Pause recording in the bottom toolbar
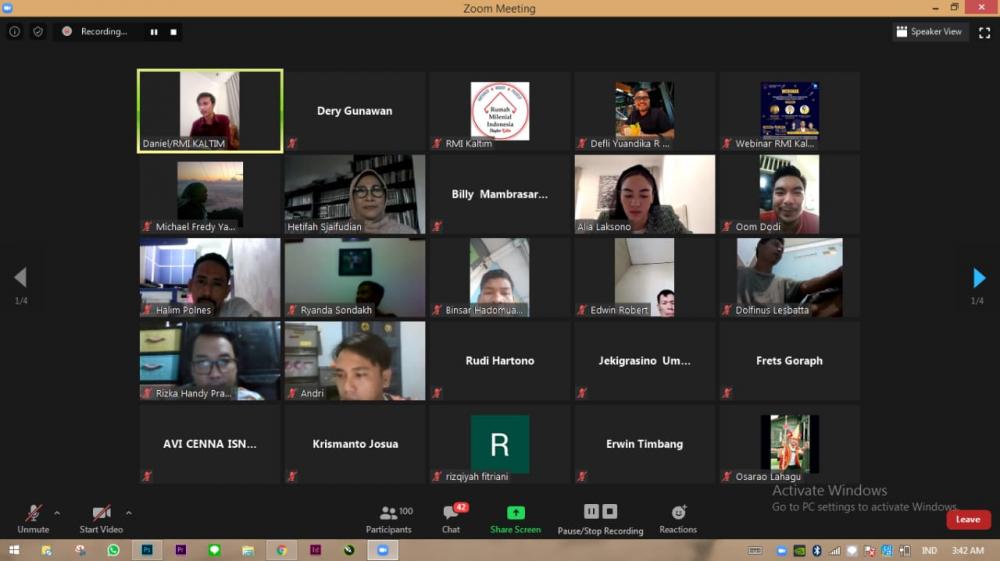This screenshot has height=561, width=1000. pos(591,511)
